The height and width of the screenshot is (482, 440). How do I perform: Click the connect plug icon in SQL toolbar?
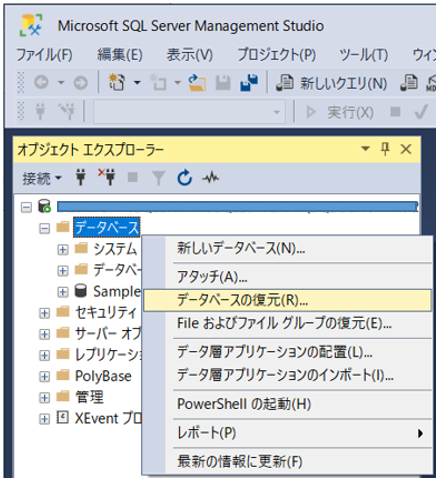pos(40,111)
